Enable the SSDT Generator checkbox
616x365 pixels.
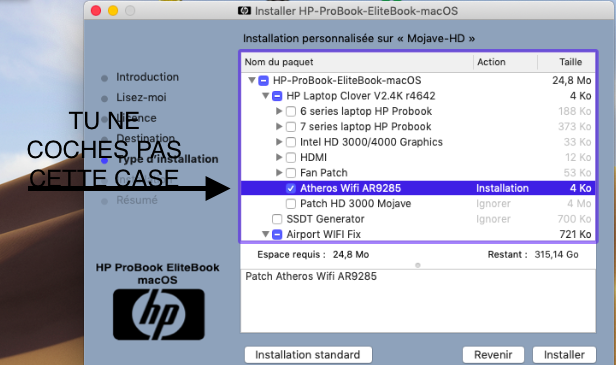point(277,219)
